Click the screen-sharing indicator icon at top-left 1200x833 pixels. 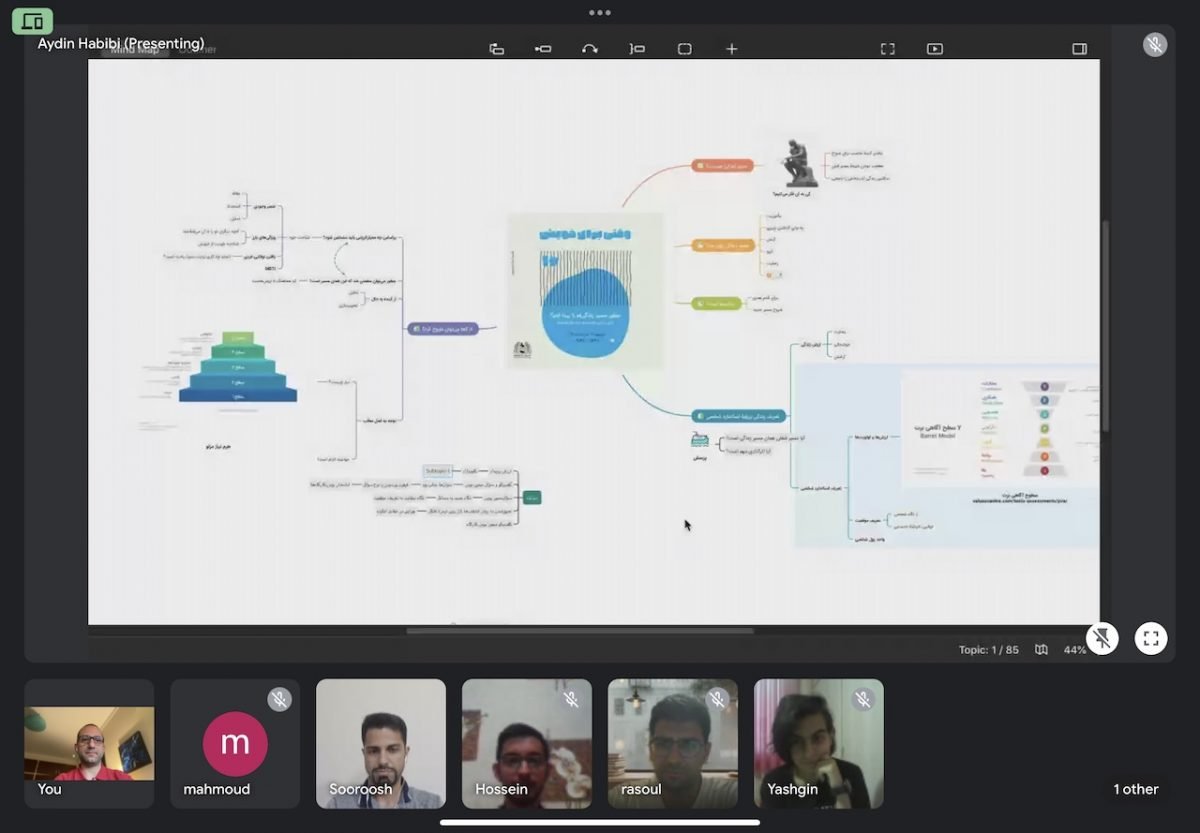[x=32, y=21]
